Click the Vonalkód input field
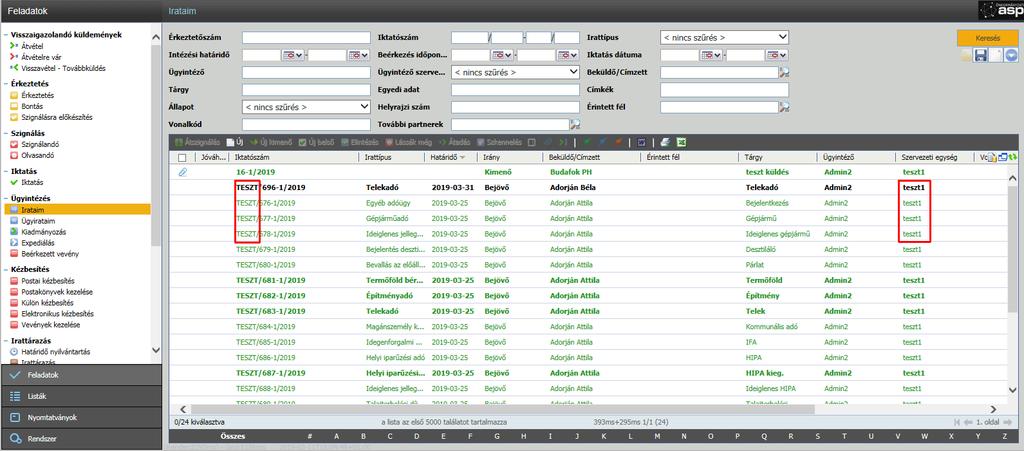Screen dimensions: 1024x451 click(306, 124)
